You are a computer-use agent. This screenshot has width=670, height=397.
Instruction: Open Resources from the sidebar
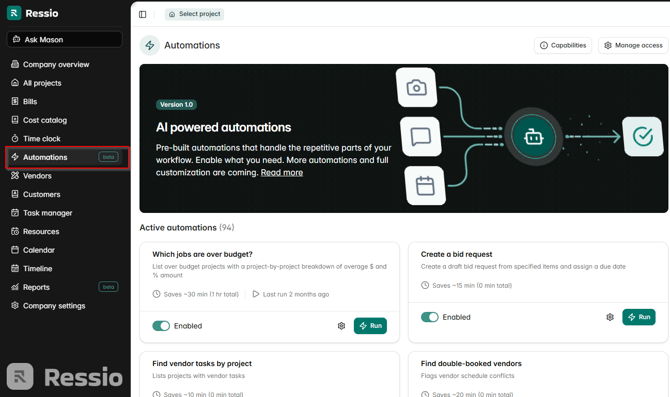click(41, 232)
